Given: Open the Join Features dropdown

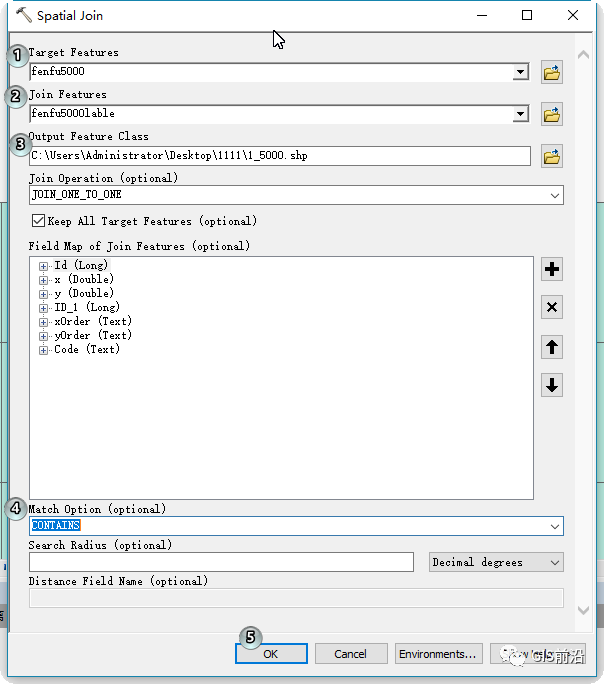Looking at the screenshot, I should pyautogui.click(x=520, y=114).
